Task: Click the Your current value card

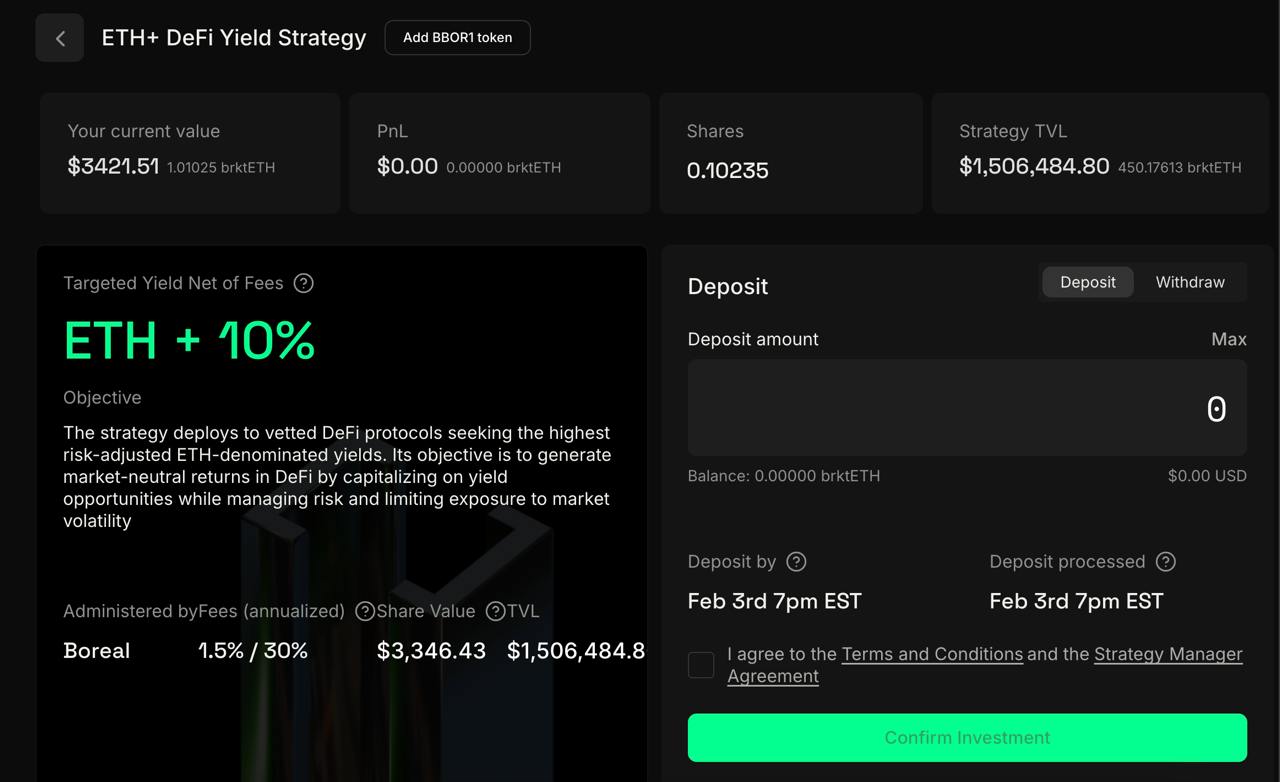Action: tap(190, 153)
